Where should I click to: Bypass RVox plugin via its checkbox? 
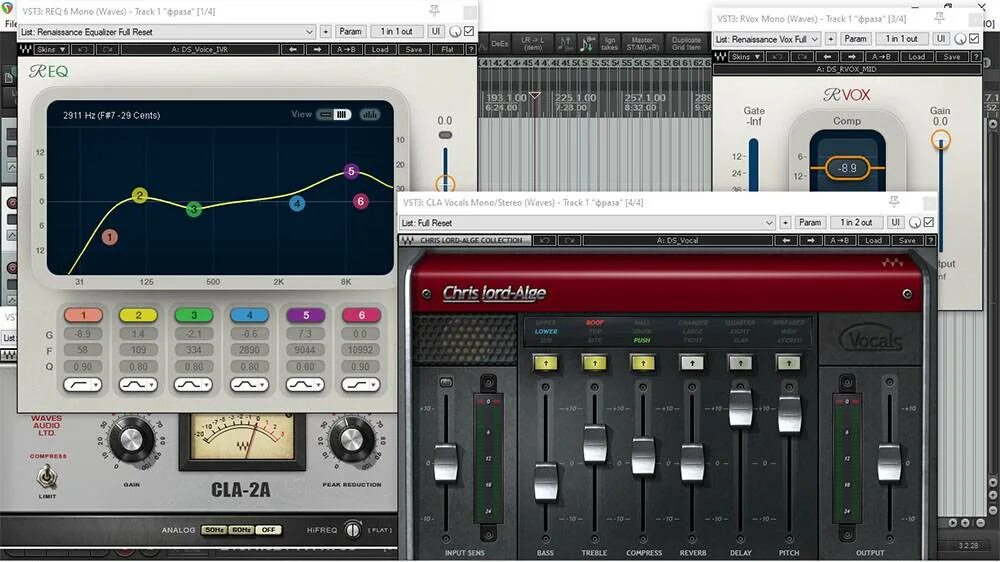point(974,38)
